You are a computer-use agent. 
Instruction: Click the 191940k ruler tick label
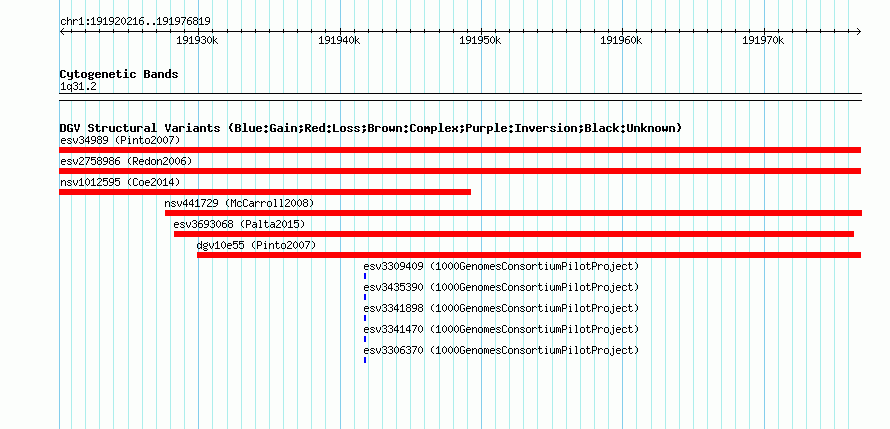pos(339,40)
